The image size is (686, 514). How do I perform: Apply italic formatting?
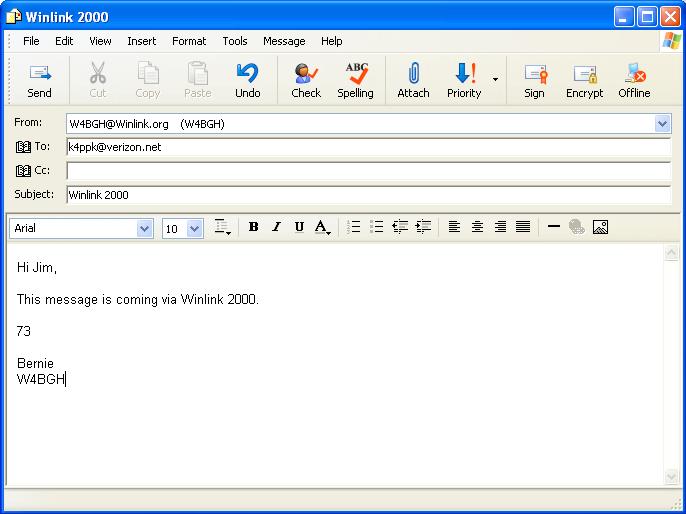click(x=276, y=227)
